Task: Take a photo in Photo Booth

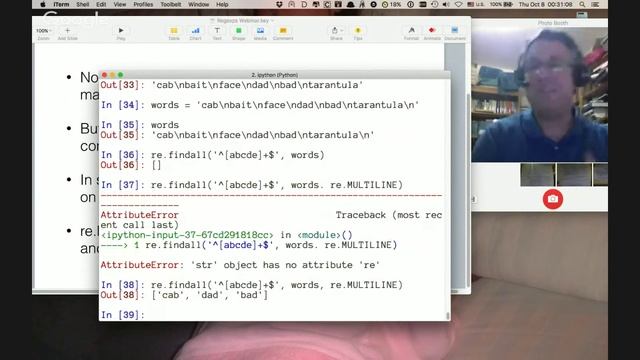Action: (553, 199)
